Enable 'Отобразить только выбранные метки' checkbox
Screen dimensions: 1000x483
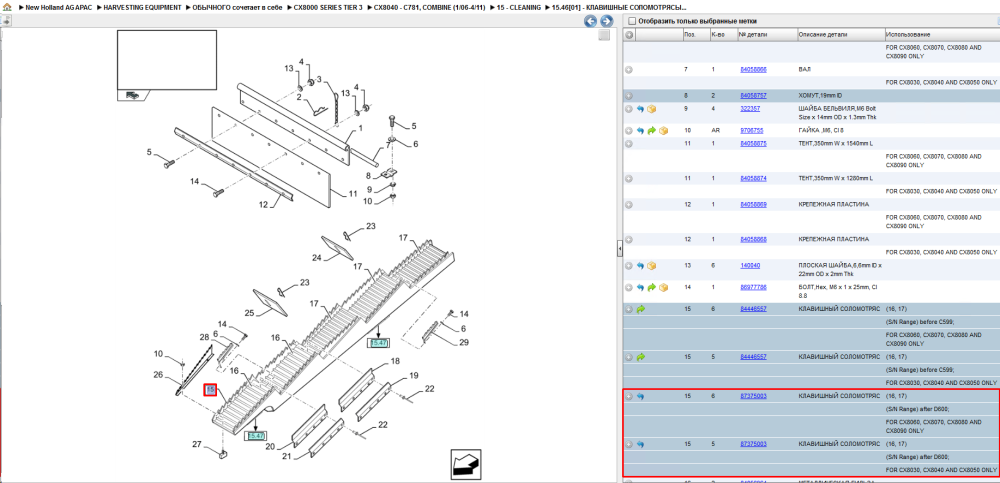(631, 21)
